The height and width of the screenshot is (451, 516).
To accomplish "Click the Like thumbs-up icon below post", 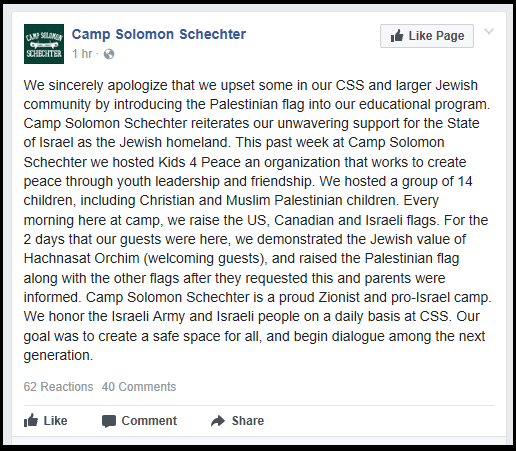I will [31, 420].
